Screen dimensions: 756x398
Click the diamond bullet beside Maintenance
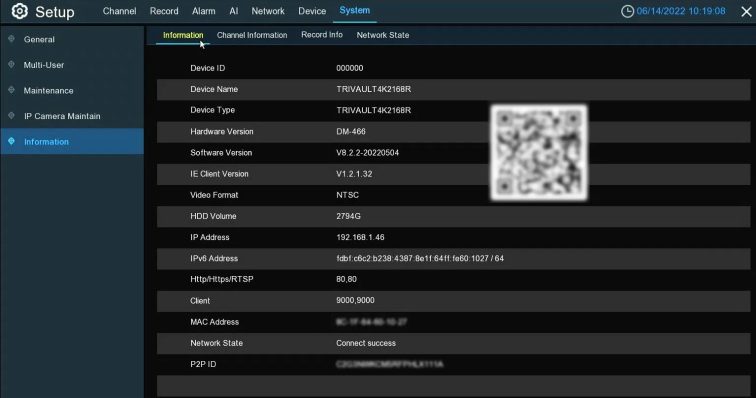(12, 90)
